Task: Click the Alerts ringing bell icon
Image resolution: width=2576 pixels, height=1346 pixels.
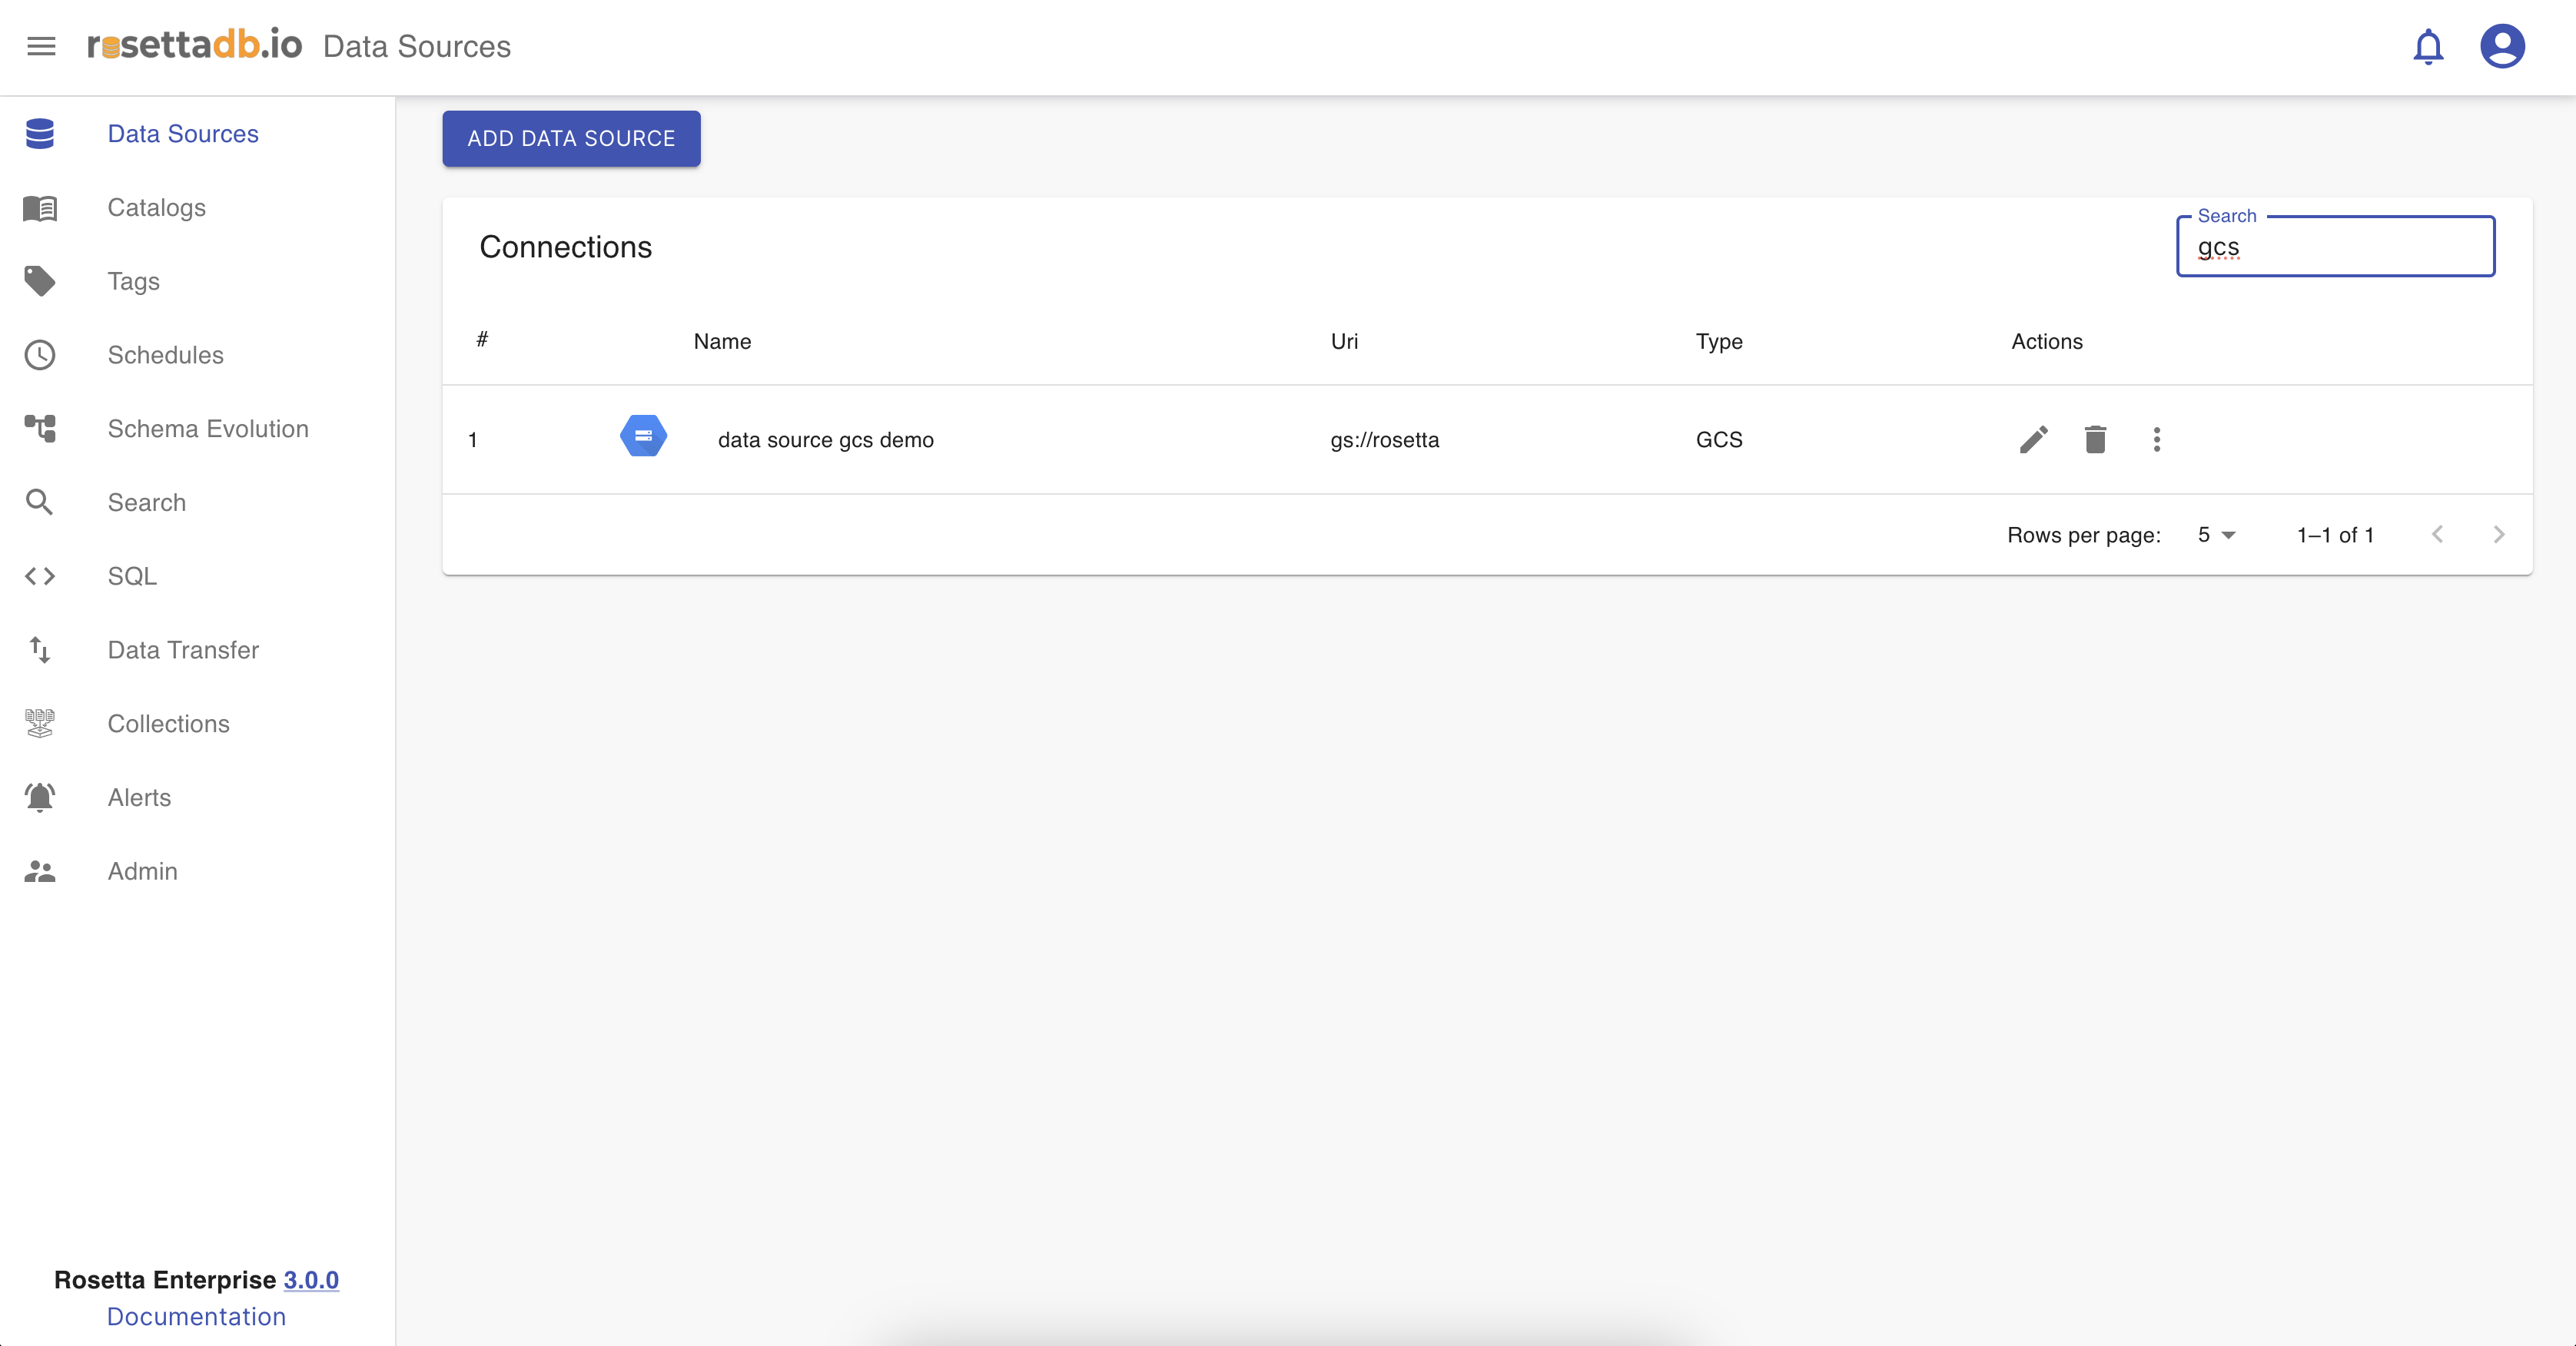Action: tap(40, 798)
